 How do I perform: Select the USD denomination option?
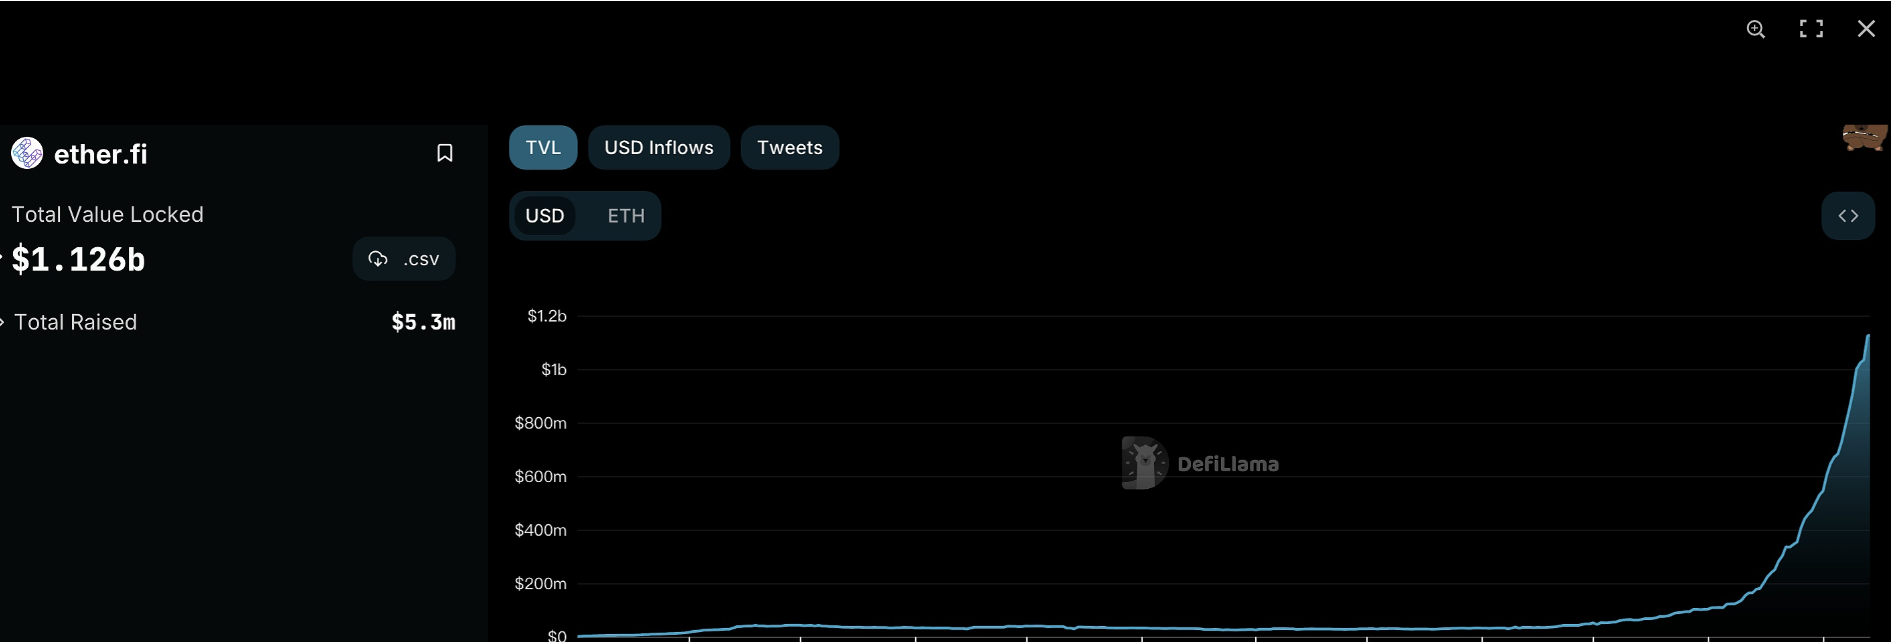click(545, 216)
